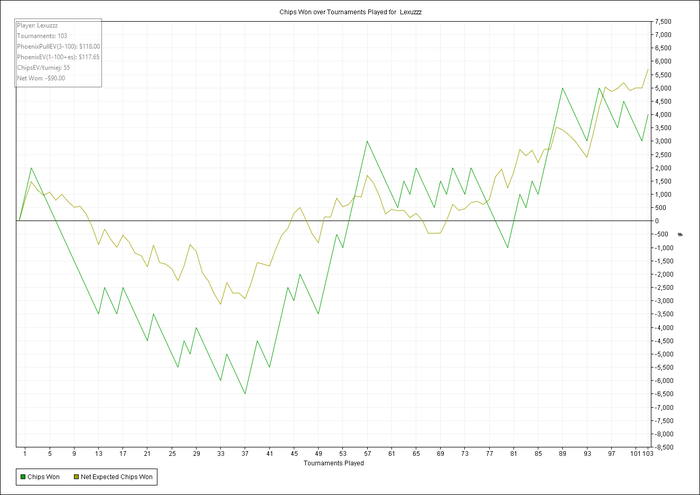Click the Chips Won dip at tournament 80

click(508, 247)
